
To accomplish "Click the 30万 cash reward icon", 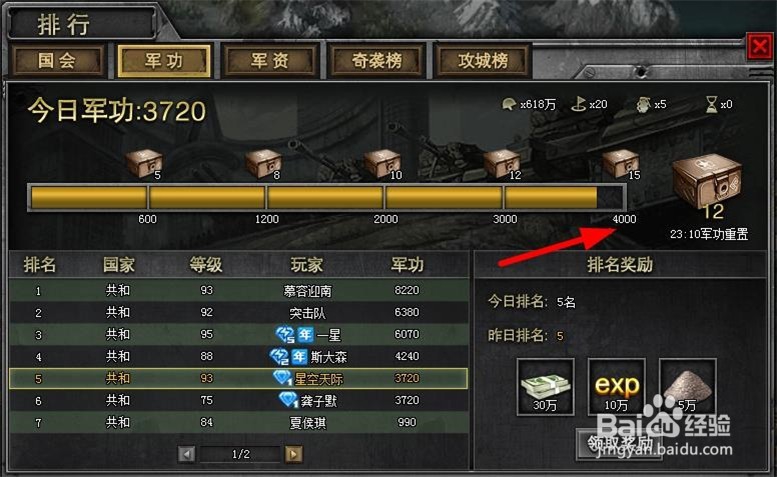I will coord(546,387).
